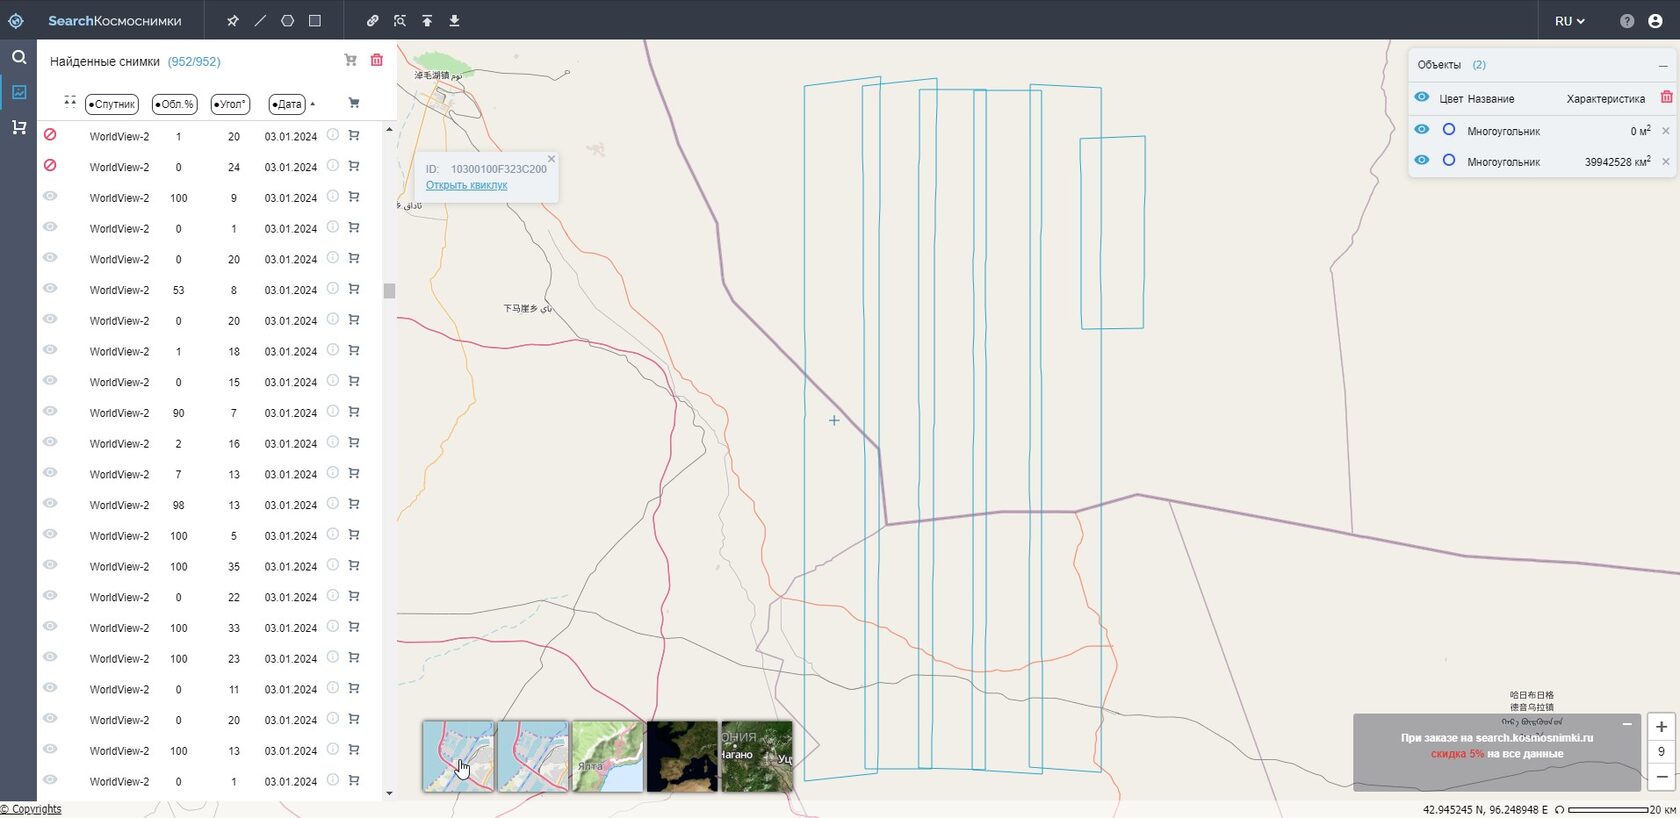Select the first basemap thumbnail under the cursor
Image resolution: width=1680 pixels, height=818 pixels.
(458, 756)
